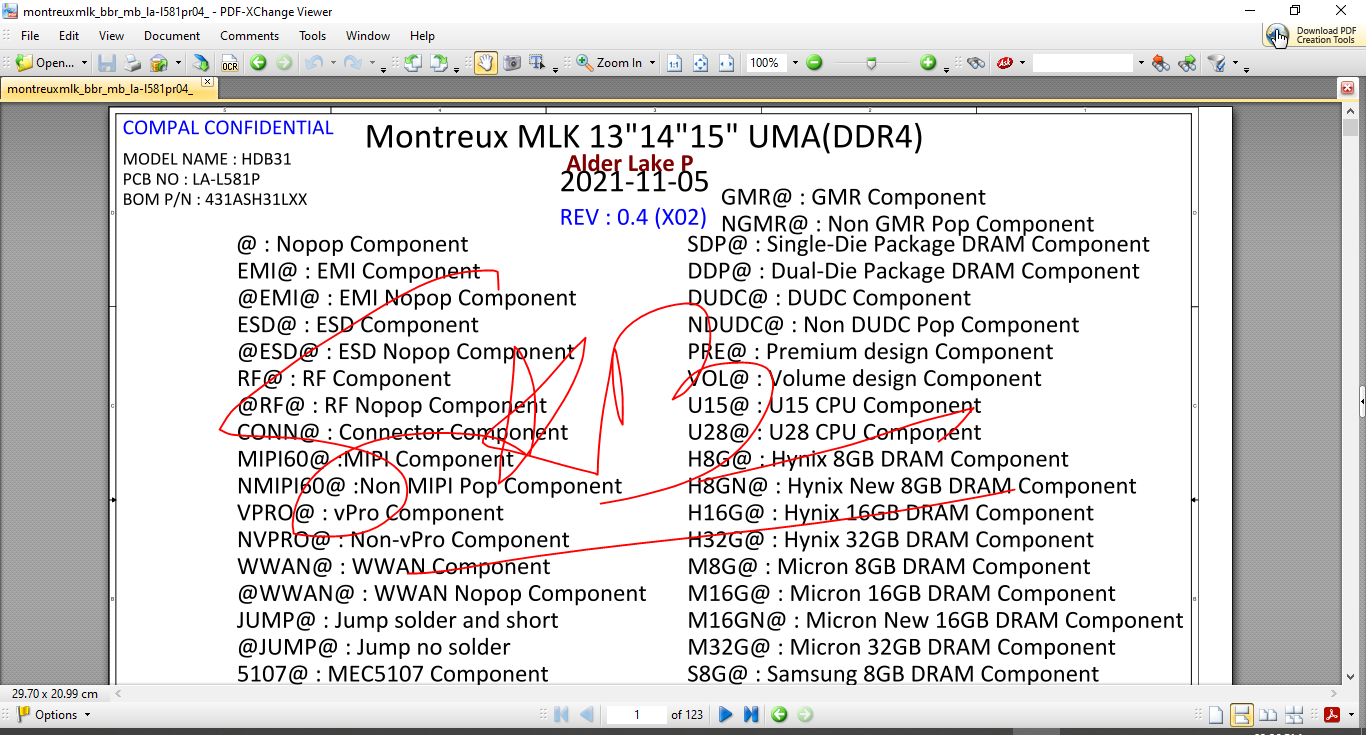Viewport: 1366px width, 735px height.
Task: Find the previous search result
Action: tap(1160, 63)
